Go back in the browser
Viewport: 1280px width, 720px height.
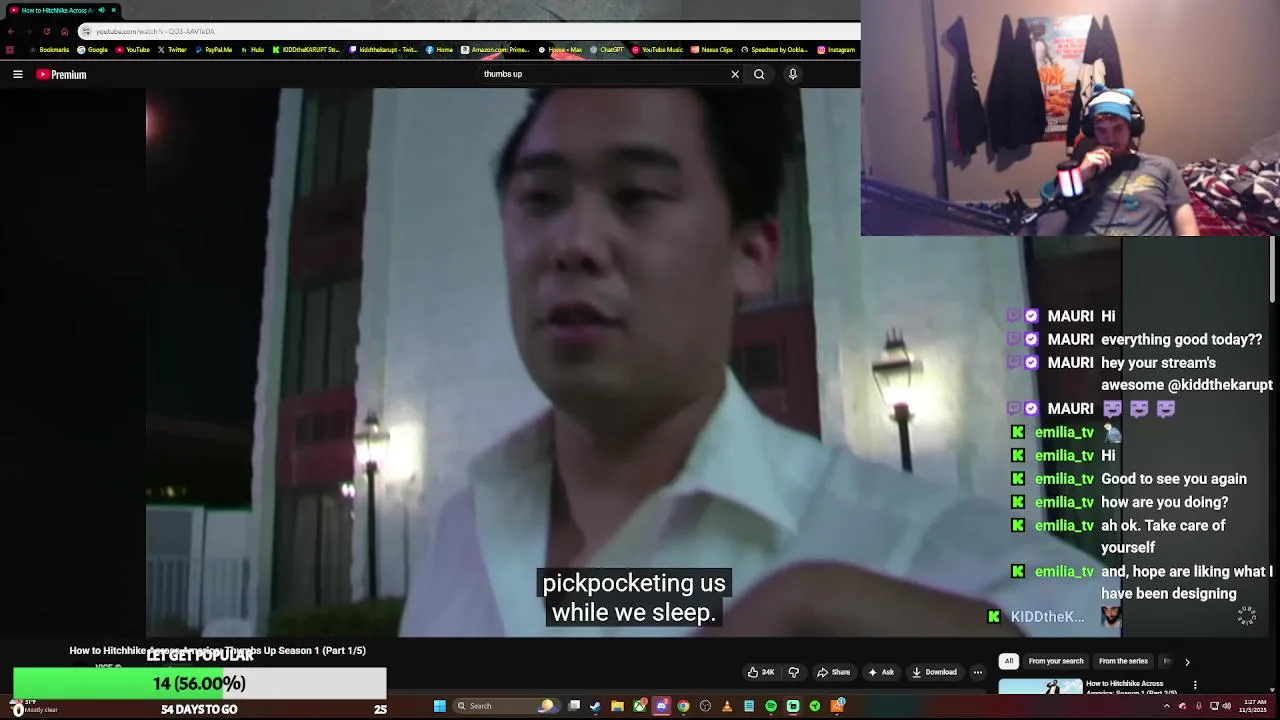point(10,31)
